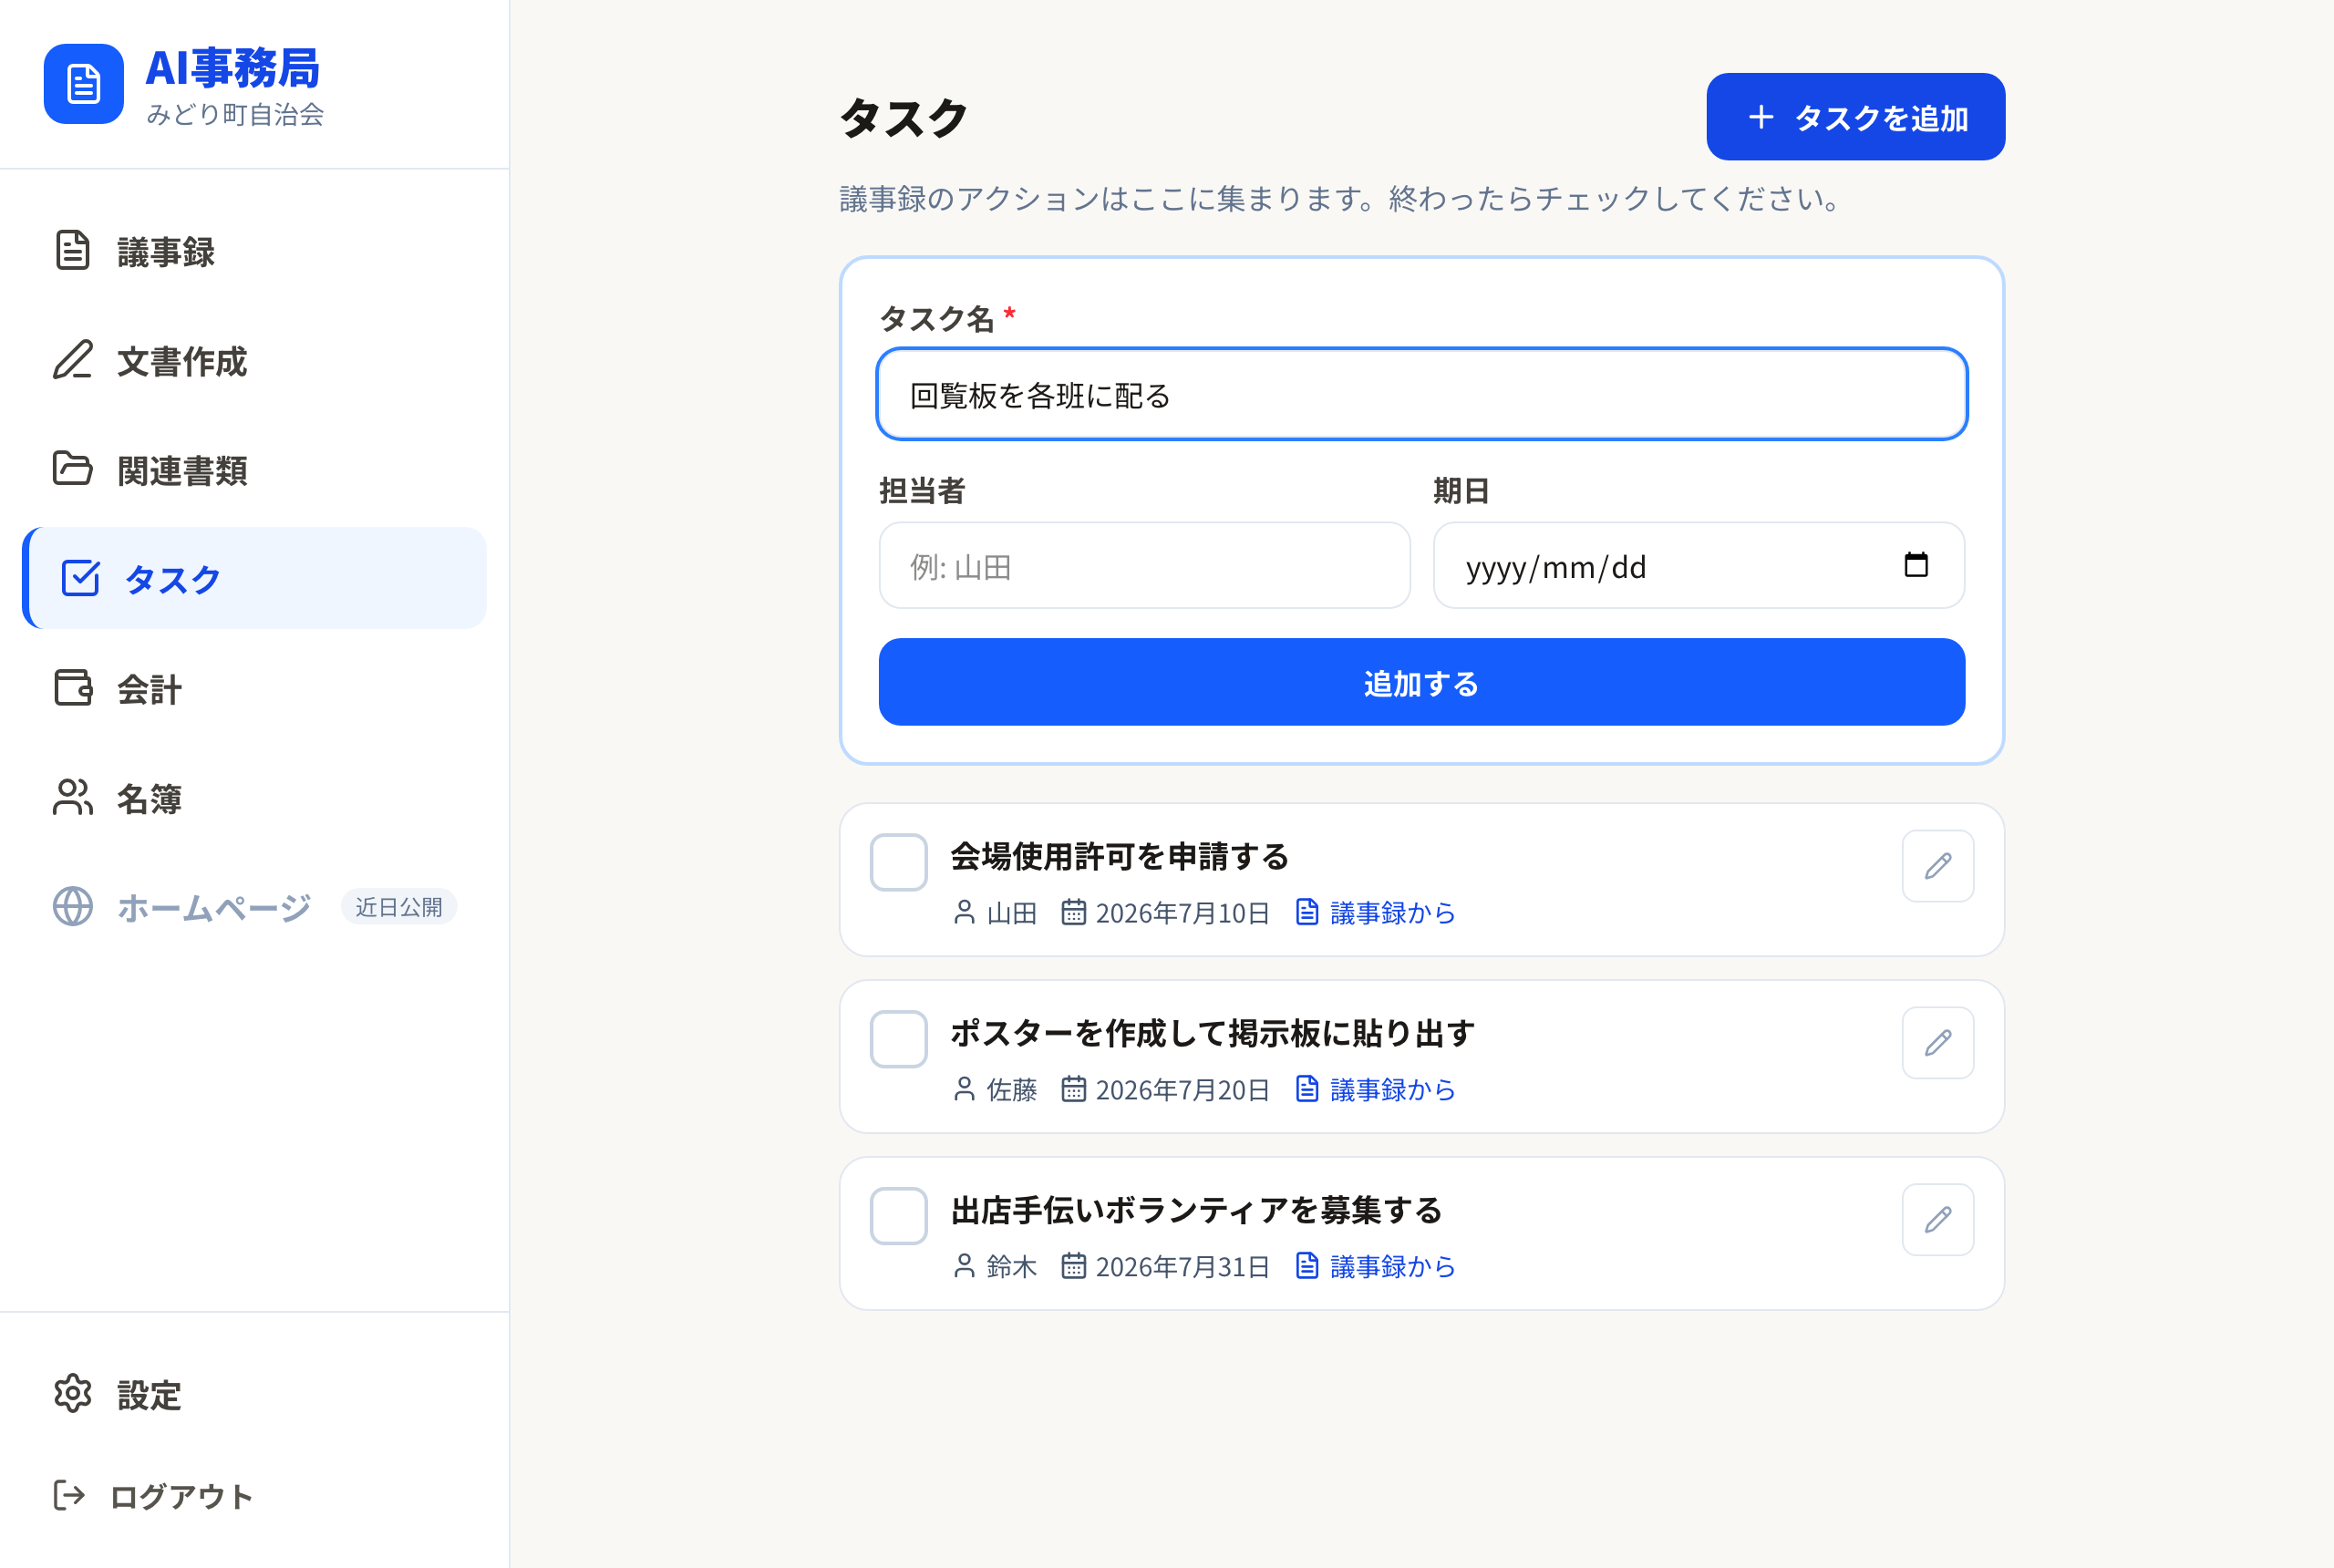Select タスク in the sidebar
The width and height of the screenshot is (2334, 1568).
click(254, 578)
